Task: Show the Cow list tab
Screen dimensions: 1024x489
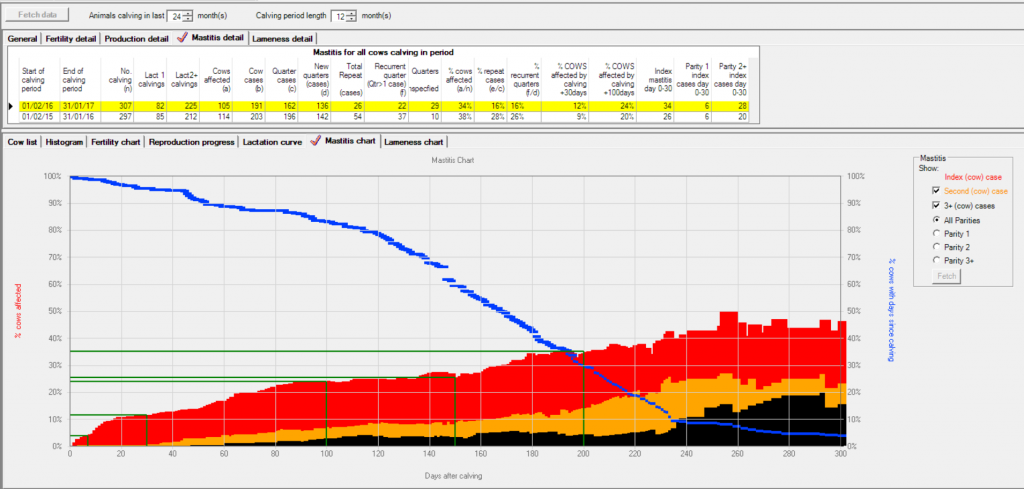Action: (23, 142)
